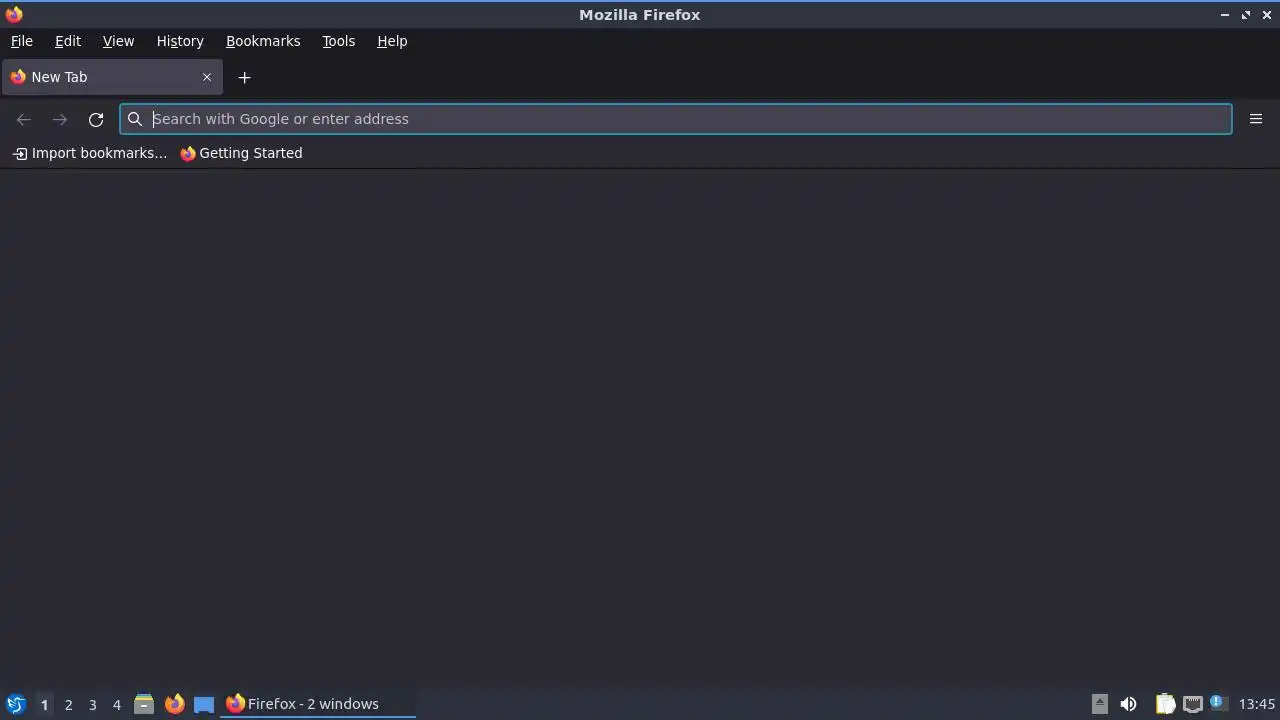
Task: Click the search magnifier icon in address bar
Action: (x=135, y=119)
